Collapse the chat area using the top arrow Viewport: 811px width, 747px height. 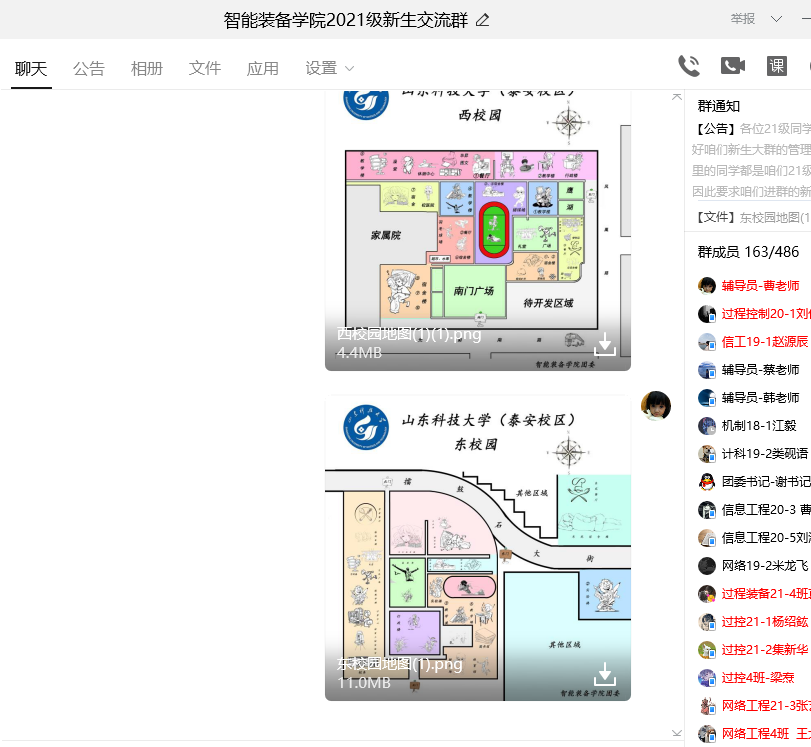[x=677, y=97]
